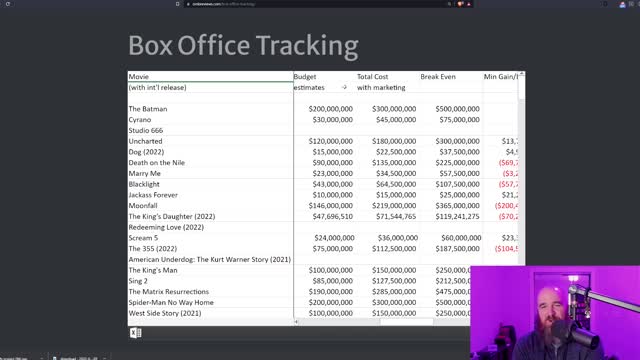
Task: Click King's Daughter budget $47,696,510
Action: (x=333, y=216)
